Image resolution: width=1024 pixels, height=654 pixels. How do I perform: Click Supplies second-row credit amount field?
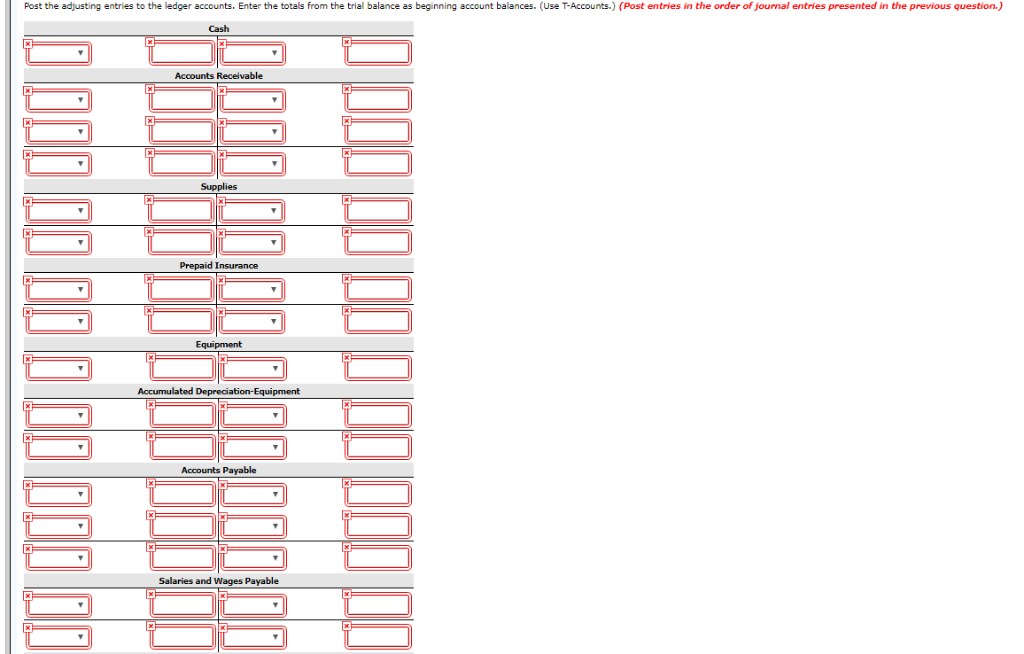[378, 242]
